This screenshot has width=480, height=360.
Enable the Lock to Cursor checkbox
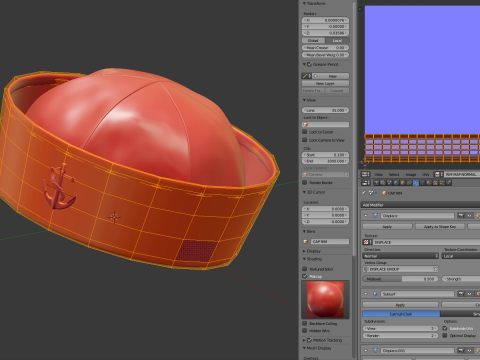coord(305,132)
